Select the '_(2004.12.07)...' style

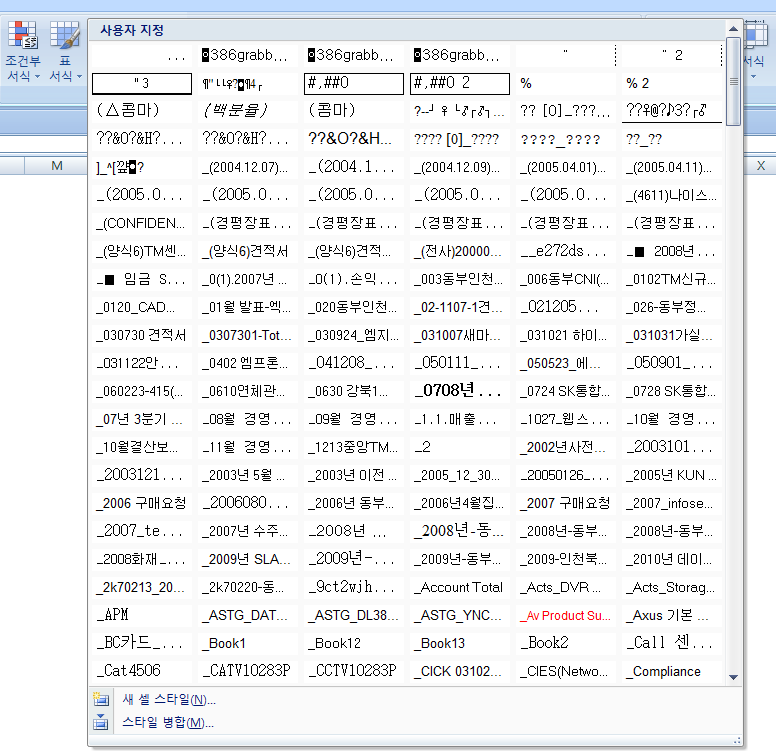[x=248, y=167]
